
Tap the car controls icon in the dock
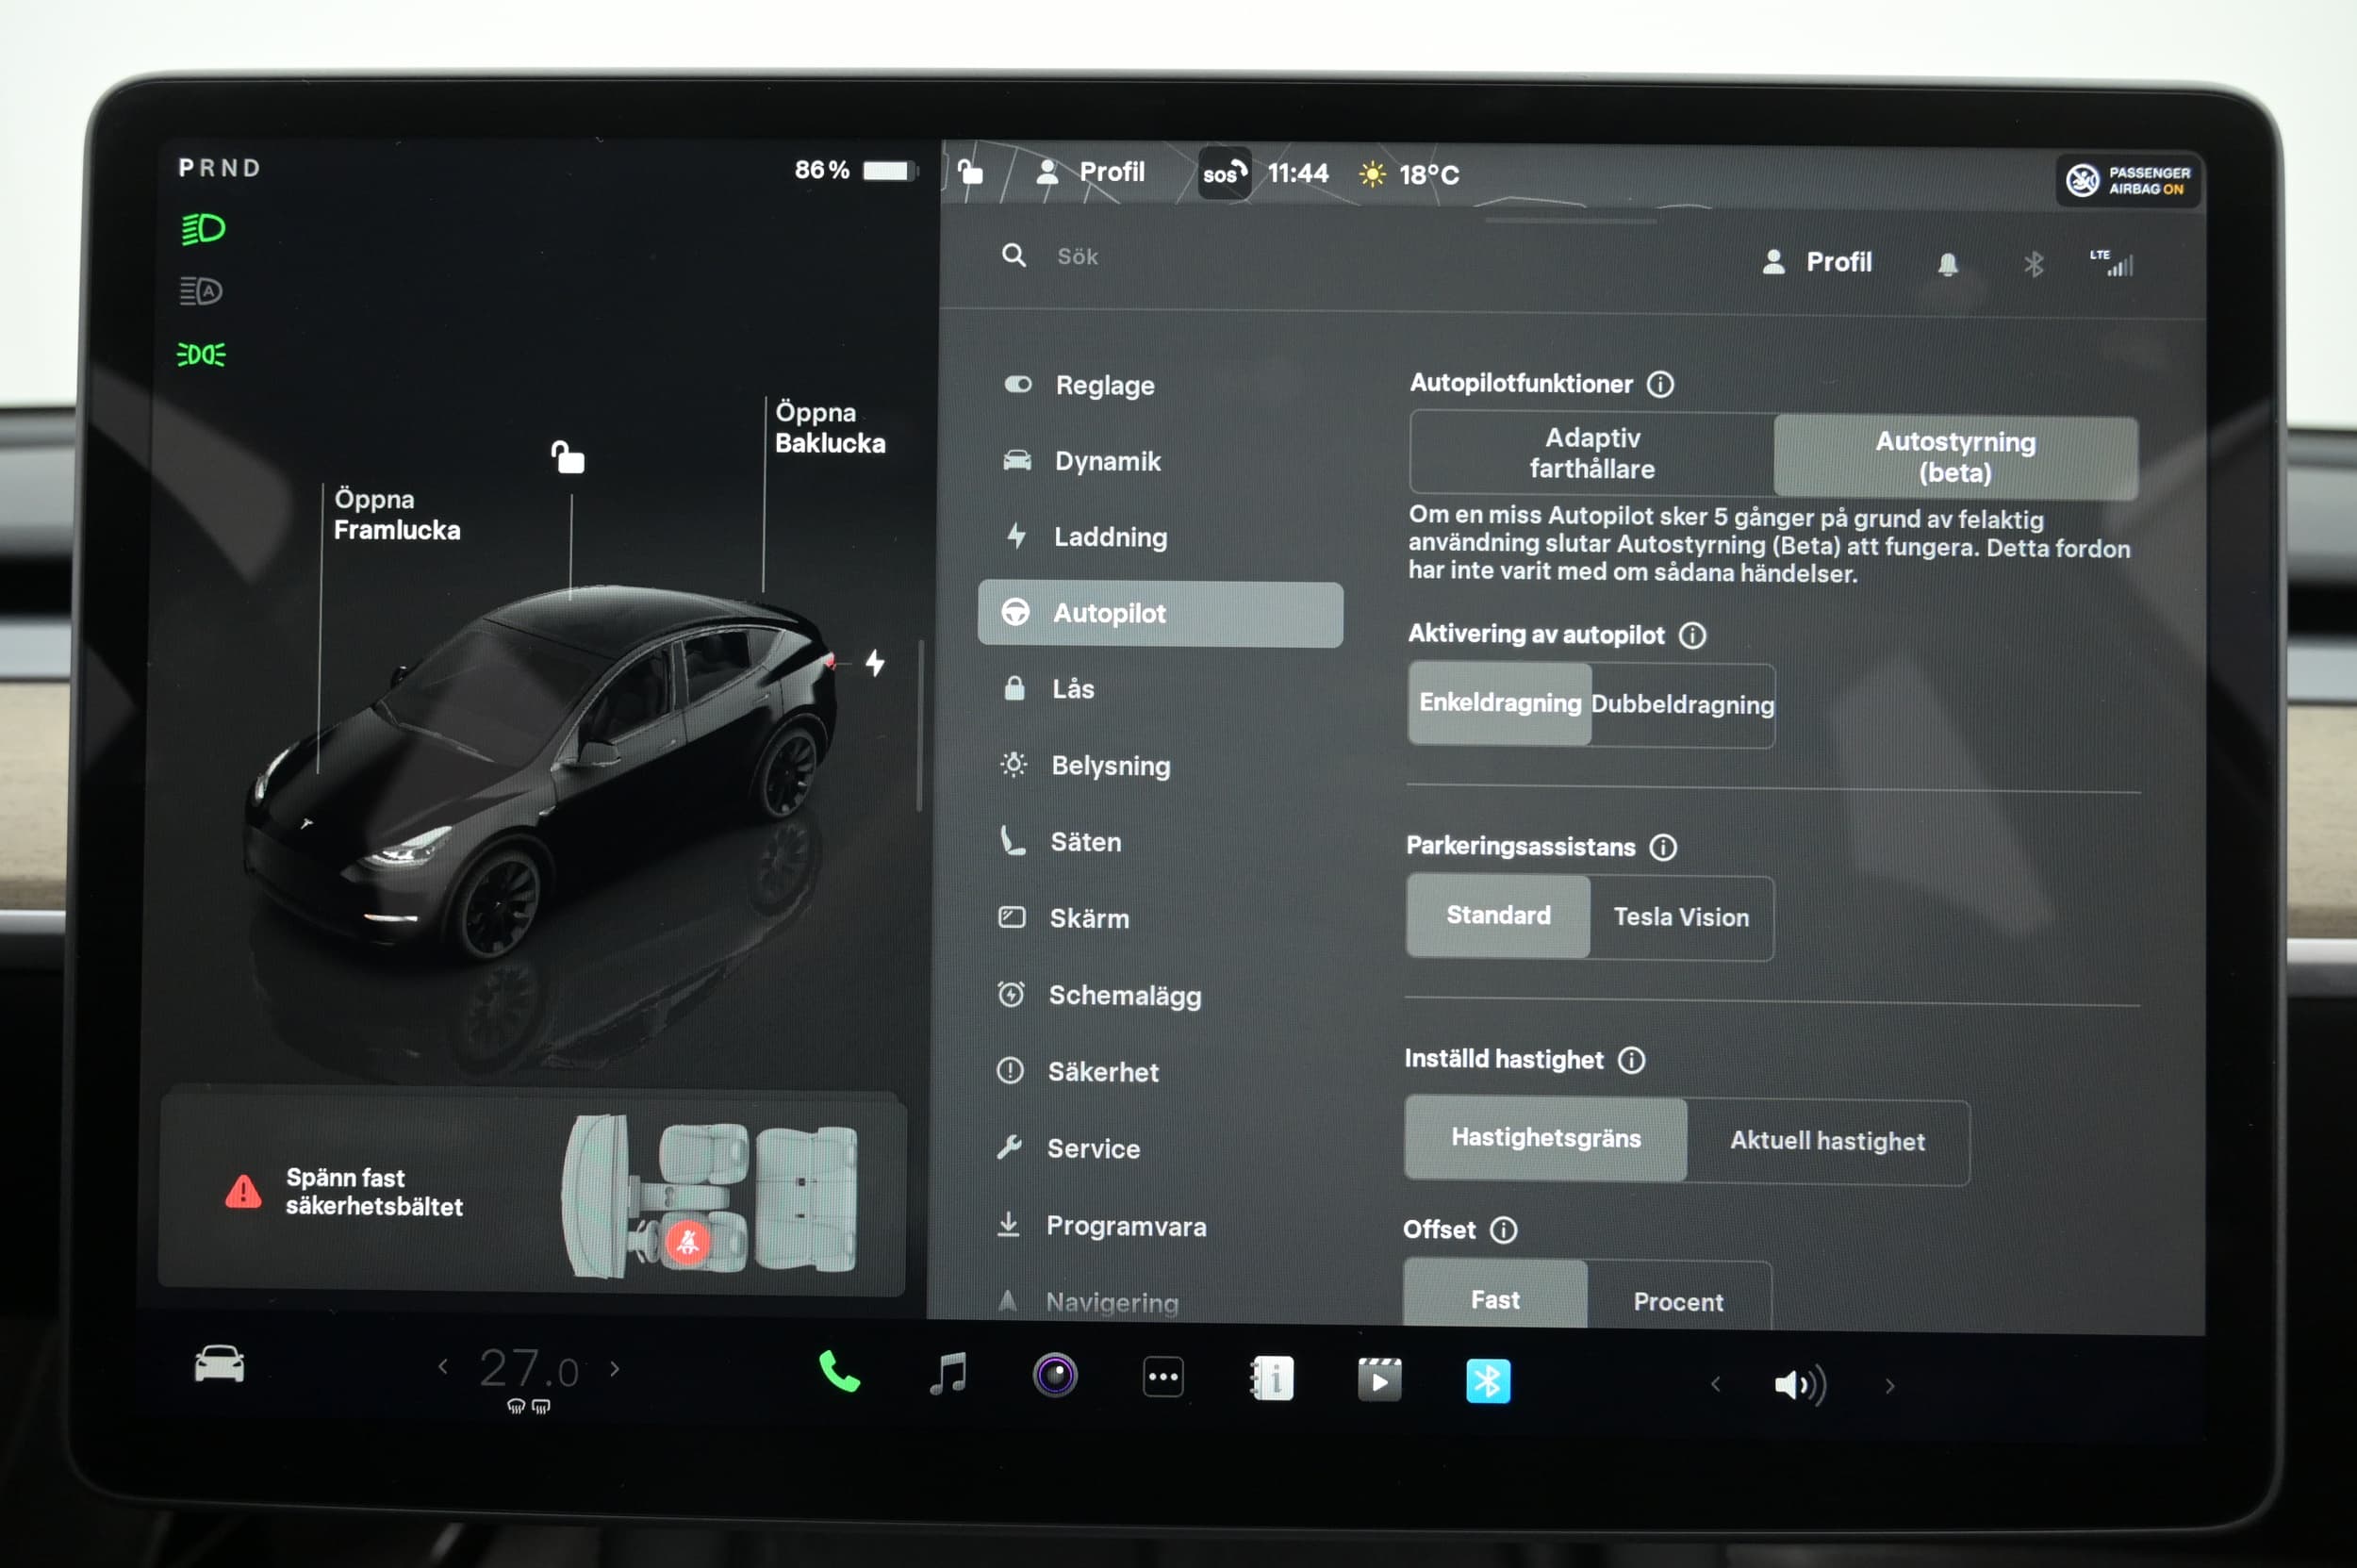point(219,1364)
